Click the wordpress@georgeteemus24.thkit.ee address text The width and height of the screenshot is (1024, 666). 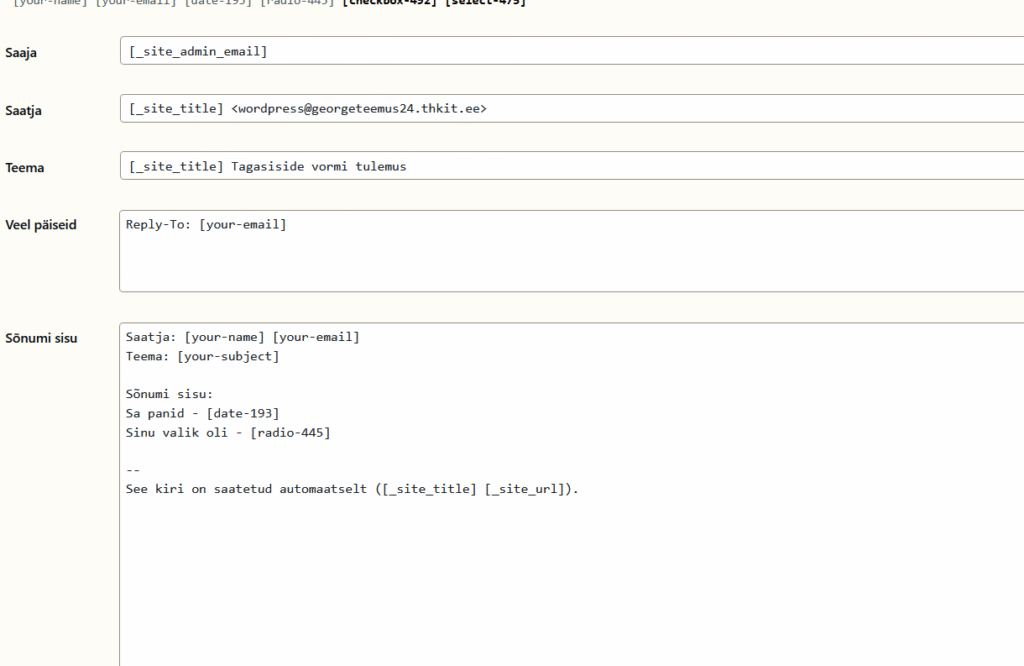coord(359,108)
